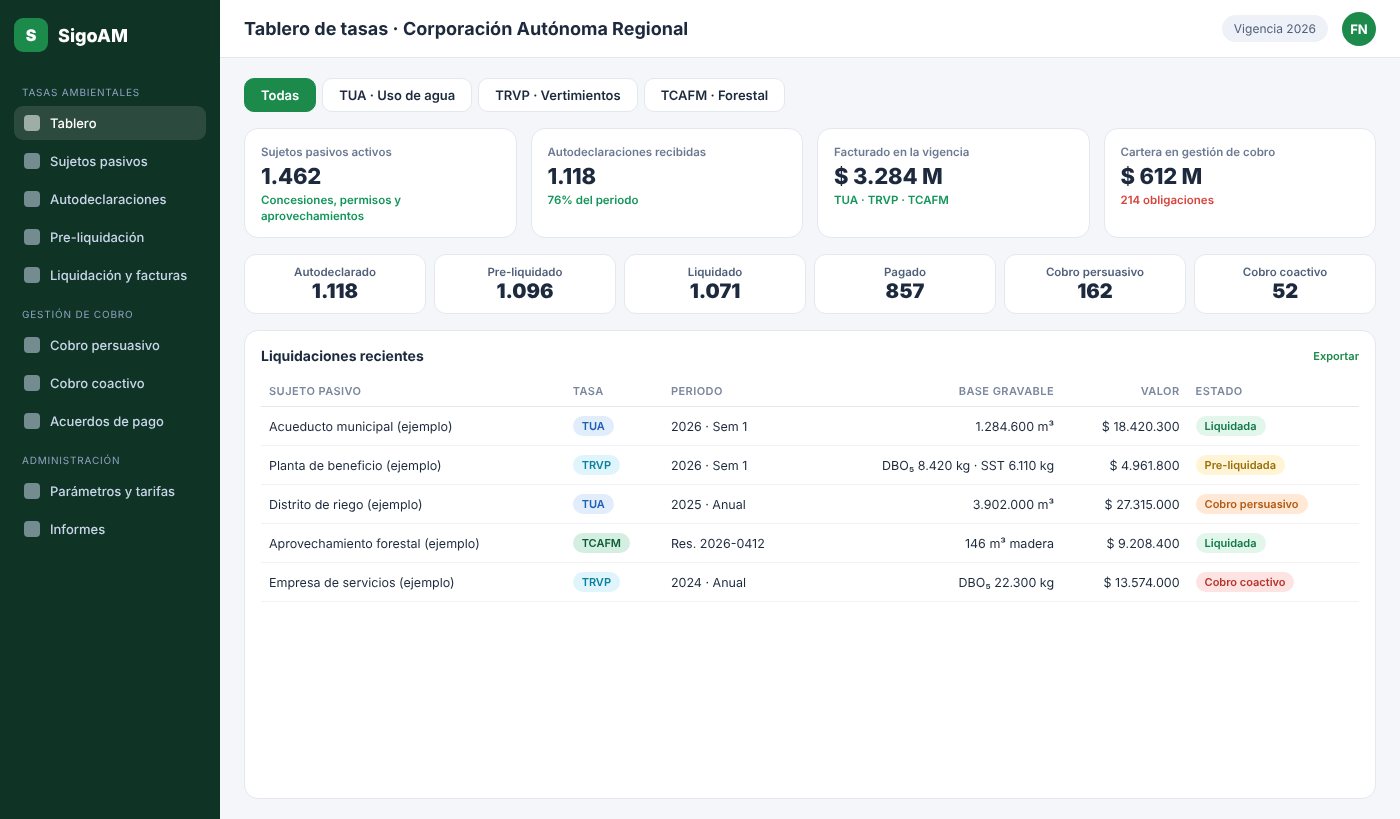1400x819 pixels.
Task: Click the icon beside Tablero in sidebar
Action: point(32,123)
